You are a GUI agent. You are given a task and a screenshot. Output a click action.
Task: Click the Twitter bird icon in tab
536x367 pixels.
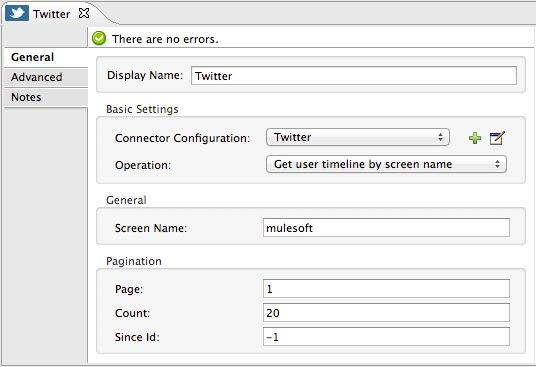[x=17, y=13]
